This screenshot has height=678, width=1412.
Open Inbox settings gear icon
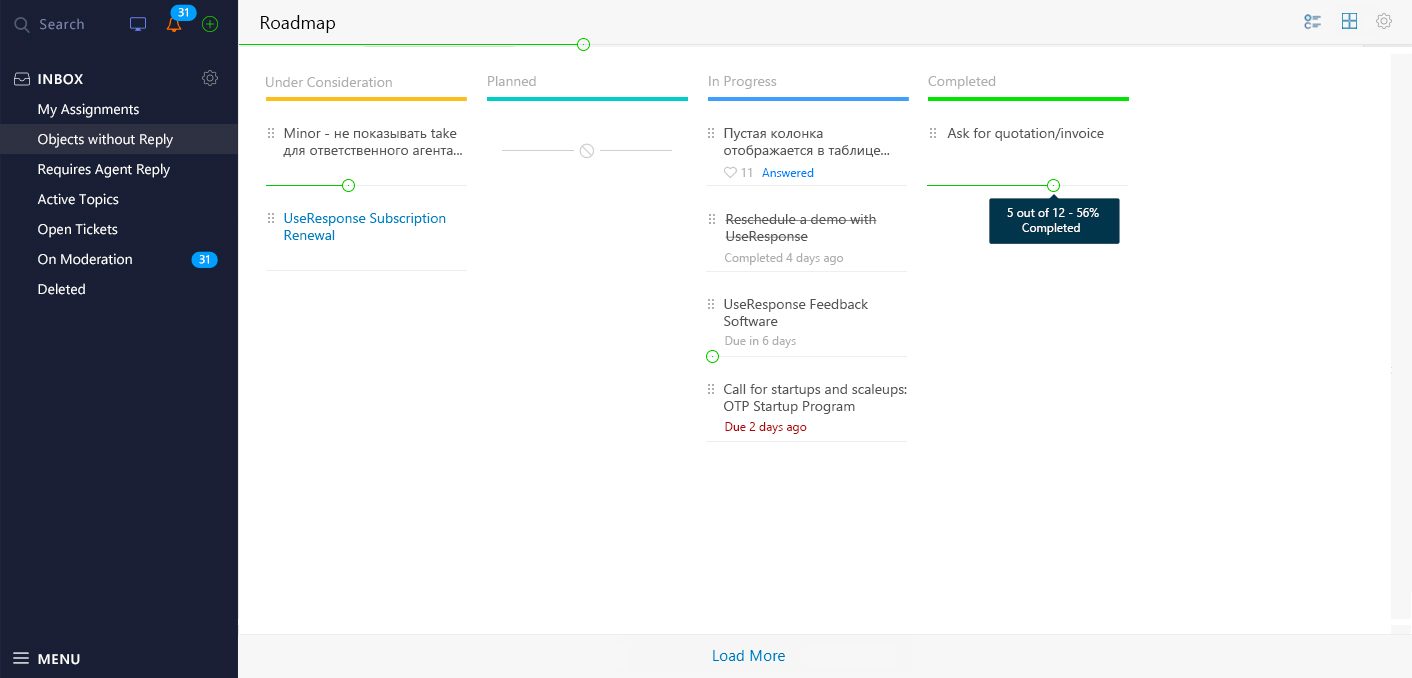(210, 78)
